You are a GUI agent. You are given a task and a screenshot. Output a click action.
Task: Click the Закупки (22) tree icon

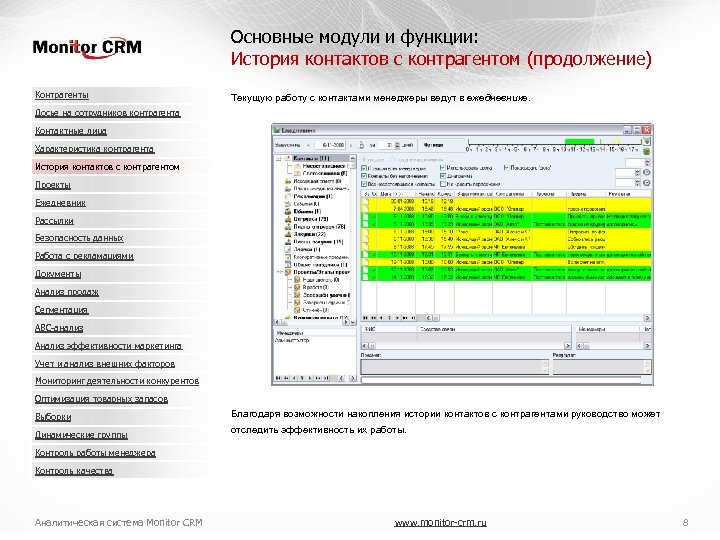point(288,234)
